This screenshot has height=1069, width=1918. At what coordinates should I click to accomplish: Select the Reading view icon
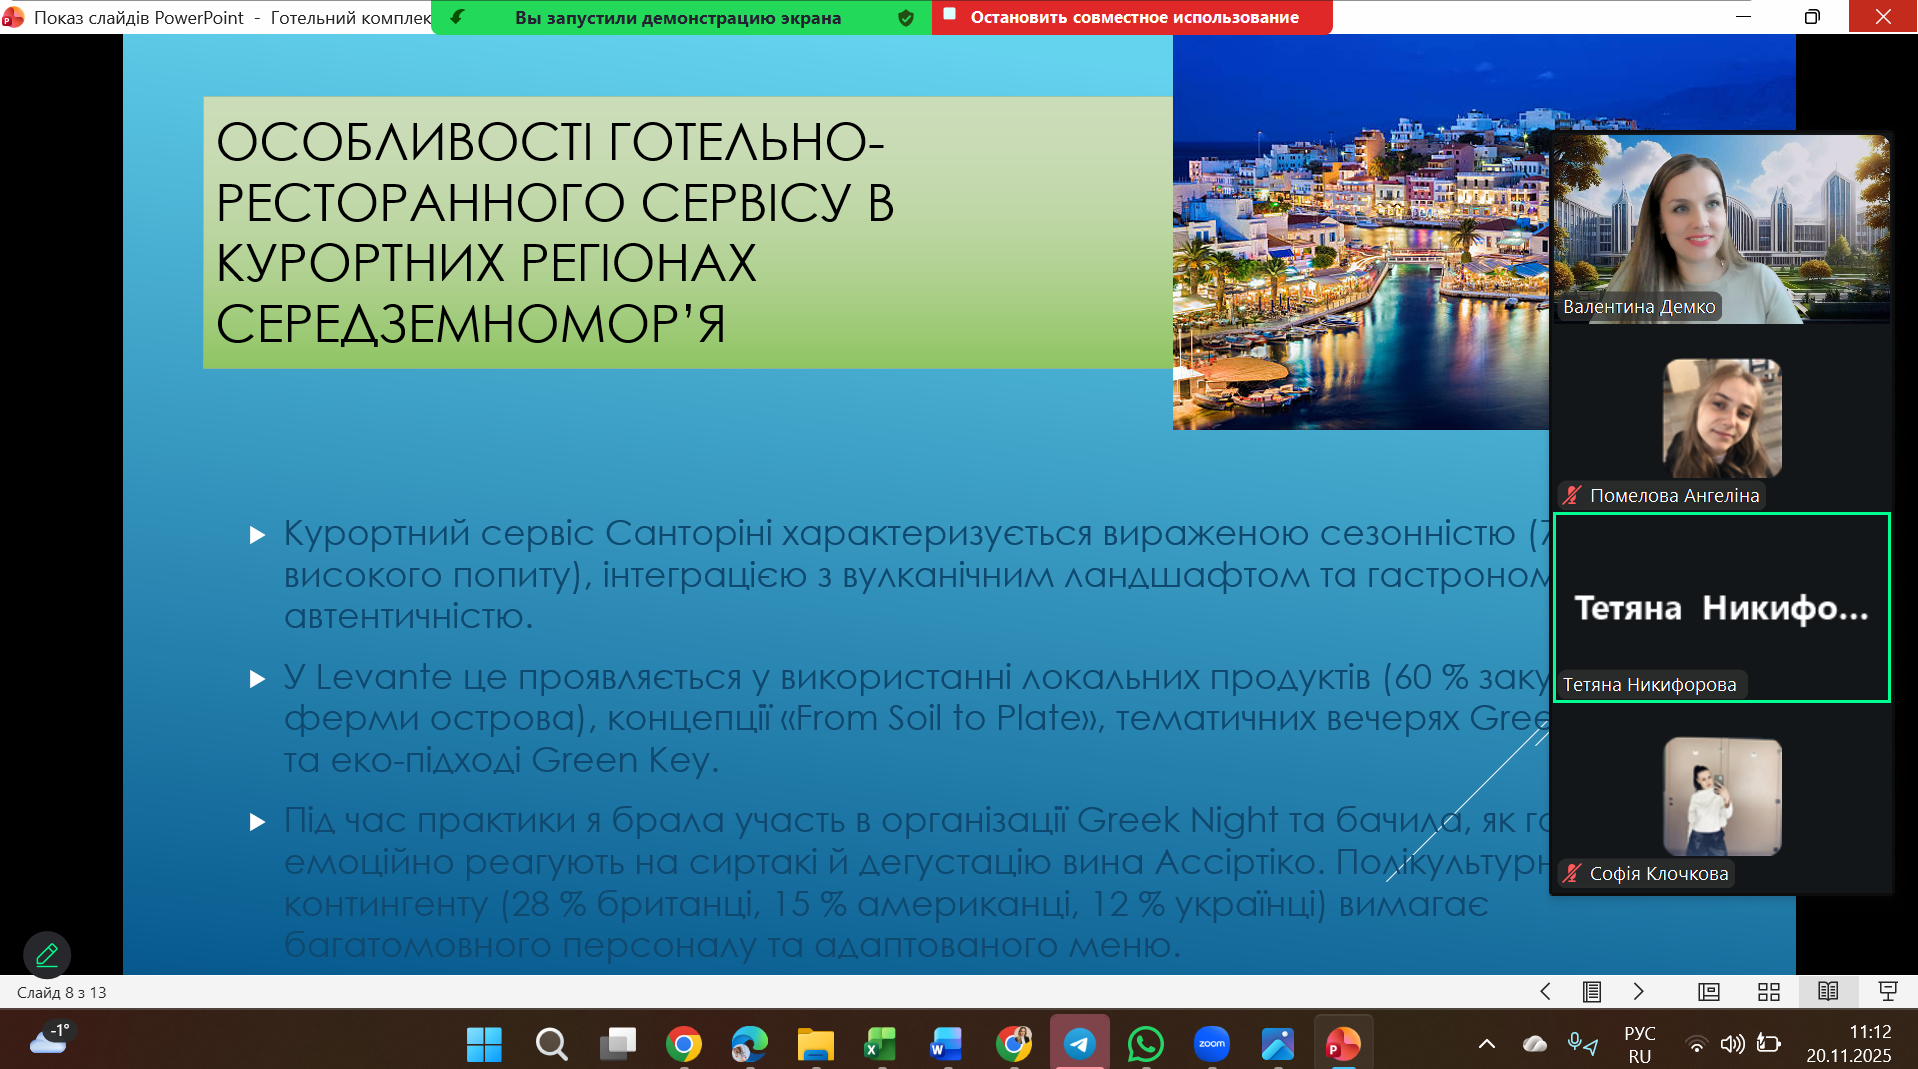tap(1828, 991)
